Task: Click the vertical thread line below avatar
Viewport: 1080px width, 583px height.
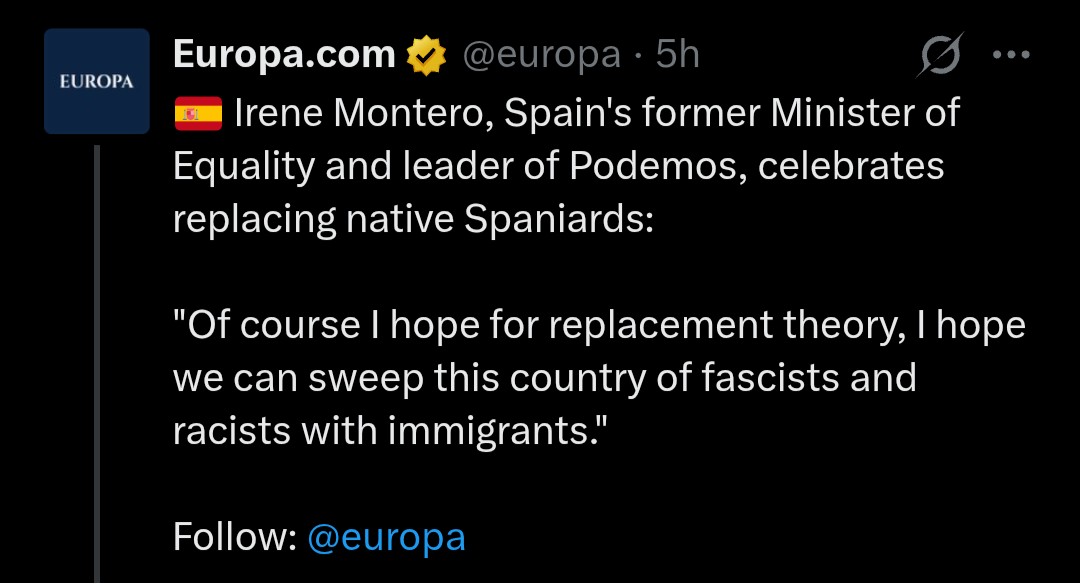Action: tap(97, 360)
